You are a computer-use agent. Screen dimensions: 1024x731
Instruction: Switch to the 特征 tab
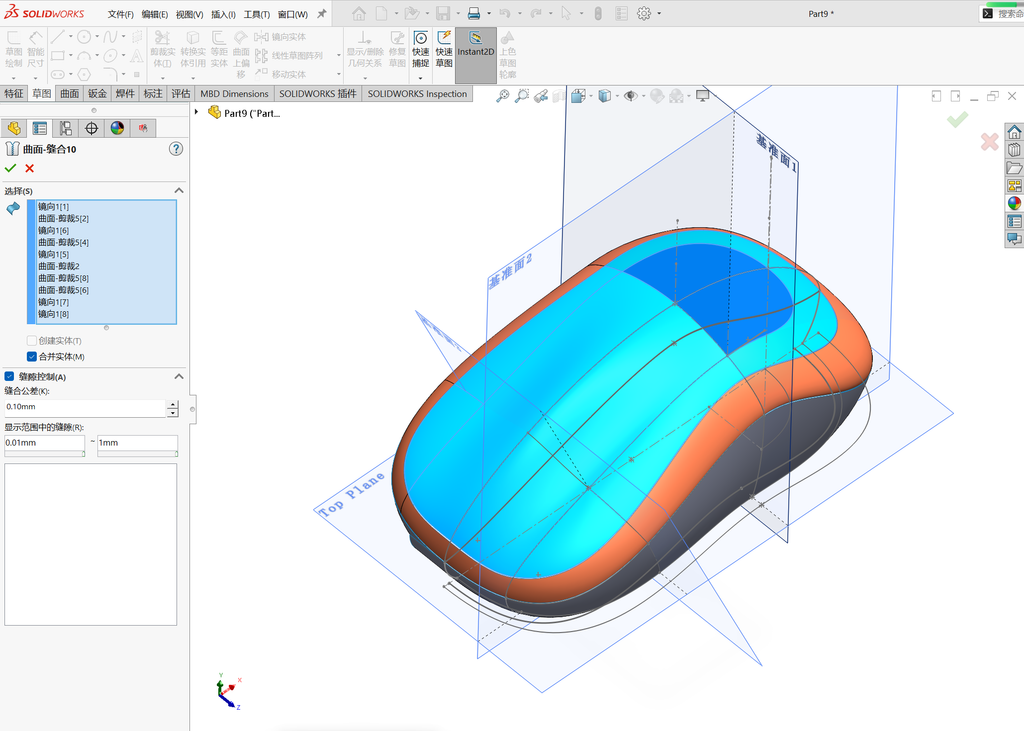point(14,93)
